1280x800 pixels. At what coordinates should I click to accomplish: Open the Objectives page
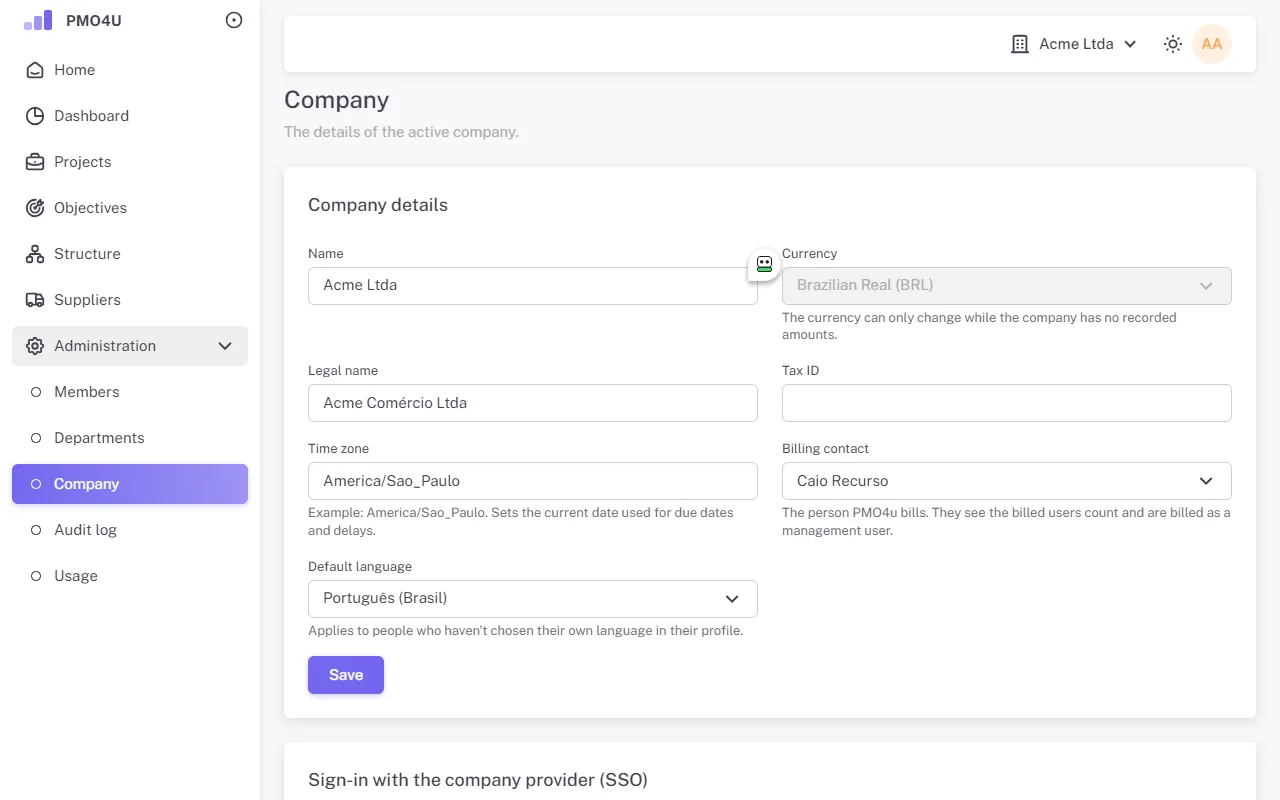pos(130,208)
